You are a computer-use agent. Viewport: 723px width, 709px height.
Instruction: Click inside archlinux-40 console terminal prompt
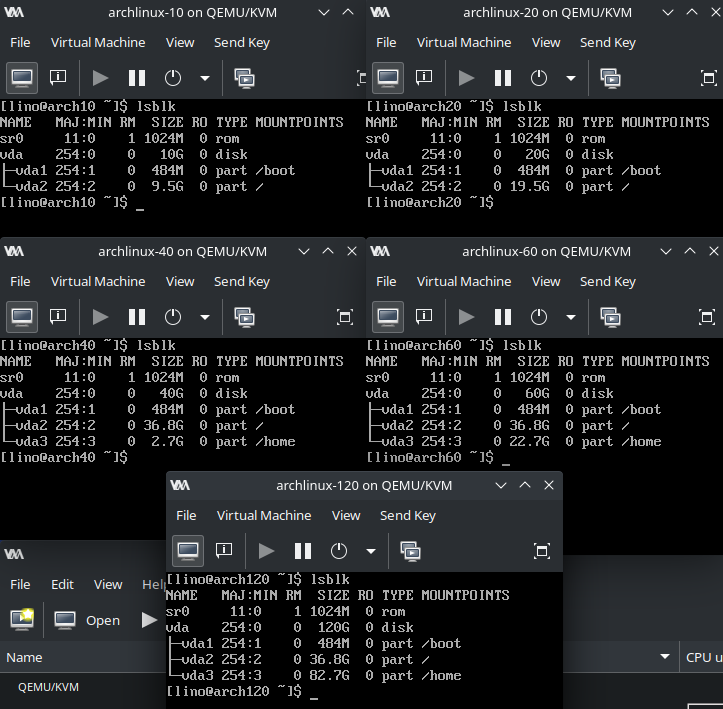tap(65, 457)
